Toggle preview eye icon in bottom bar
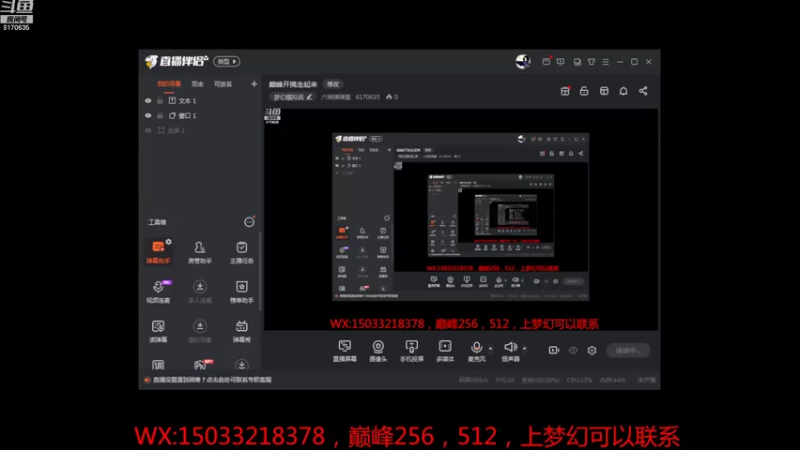Screen dimensions: 800x450 pyautogui.click(x=573, y=351)
